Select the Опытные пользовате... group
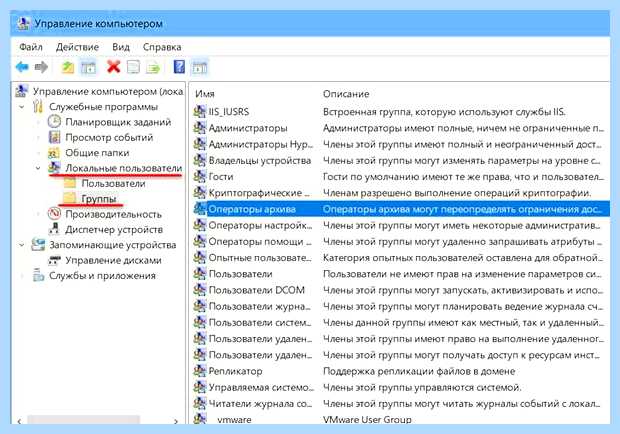620x434 pixels. 260,258
